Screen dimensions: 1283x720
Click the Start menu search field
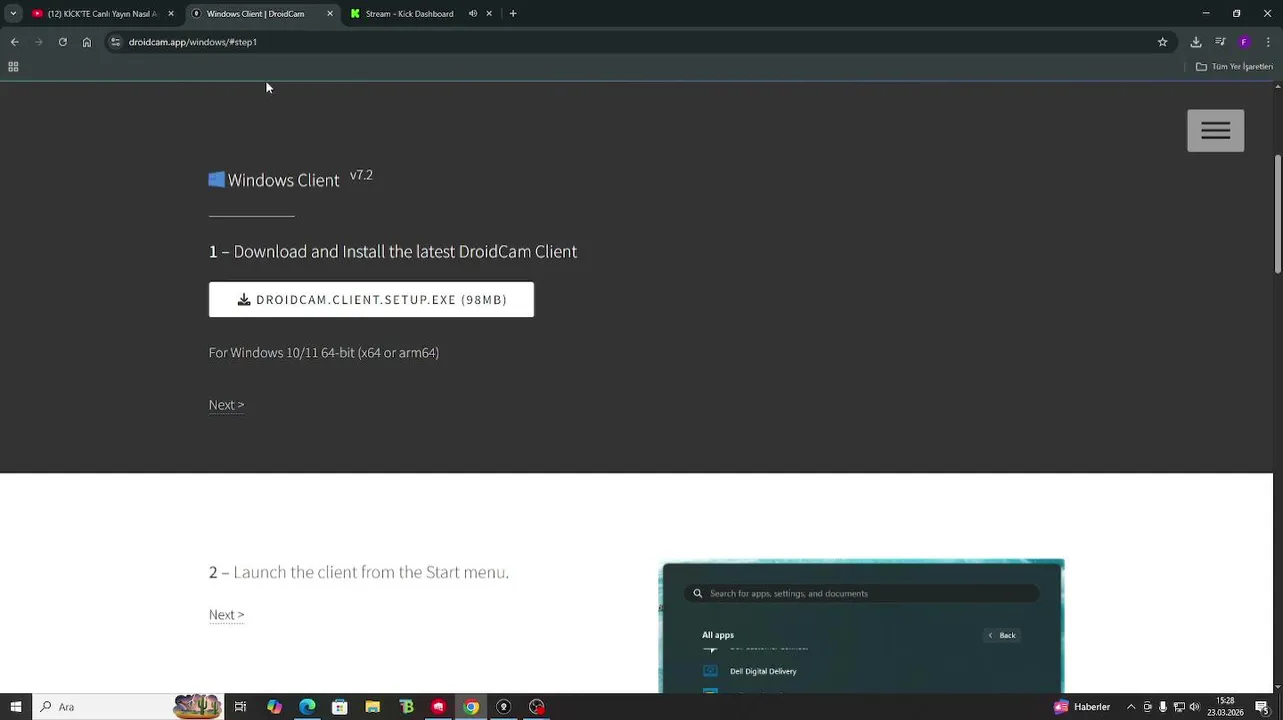[x=861, y=594]
